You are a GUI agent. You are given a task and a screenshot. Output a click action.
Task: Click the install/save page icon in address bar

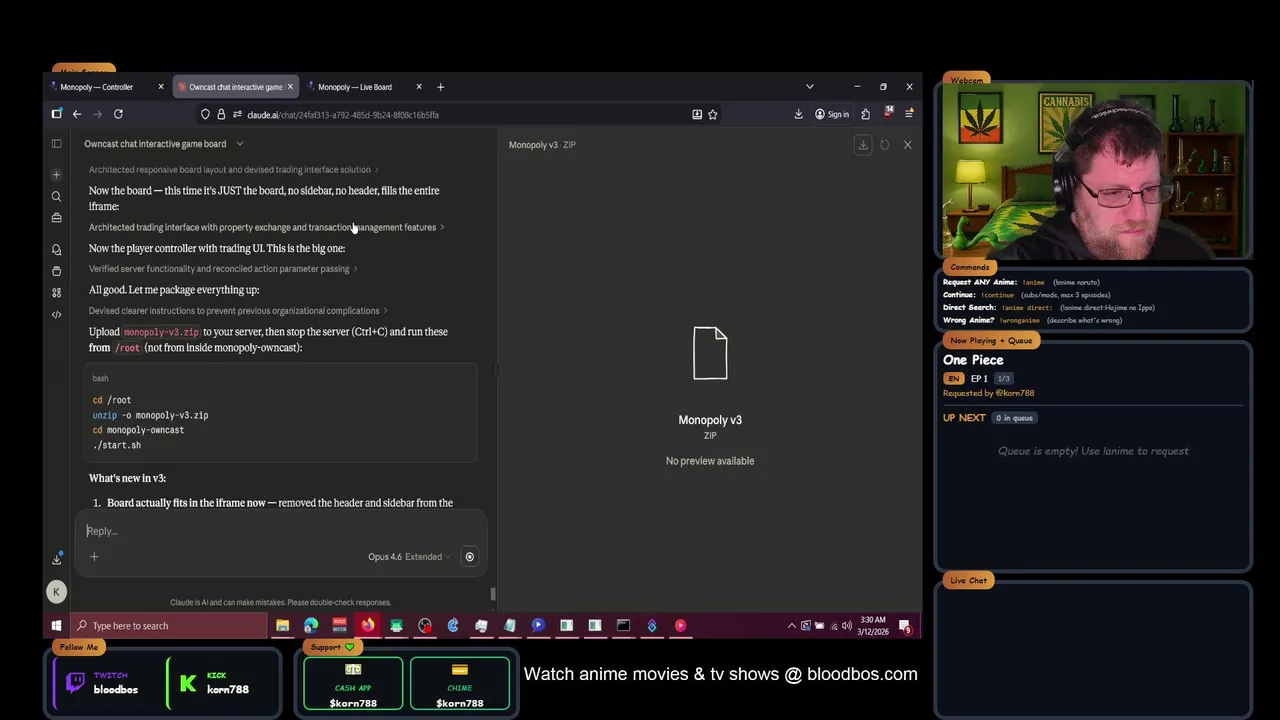click(697, 114)
